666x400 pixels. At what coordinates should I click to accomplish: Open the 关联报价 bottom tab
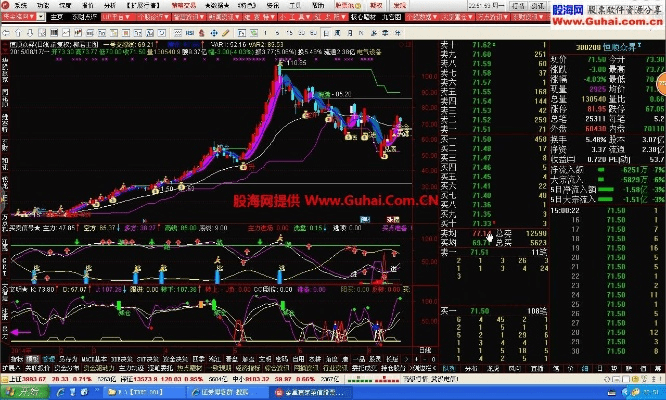(x=37, y=368)
